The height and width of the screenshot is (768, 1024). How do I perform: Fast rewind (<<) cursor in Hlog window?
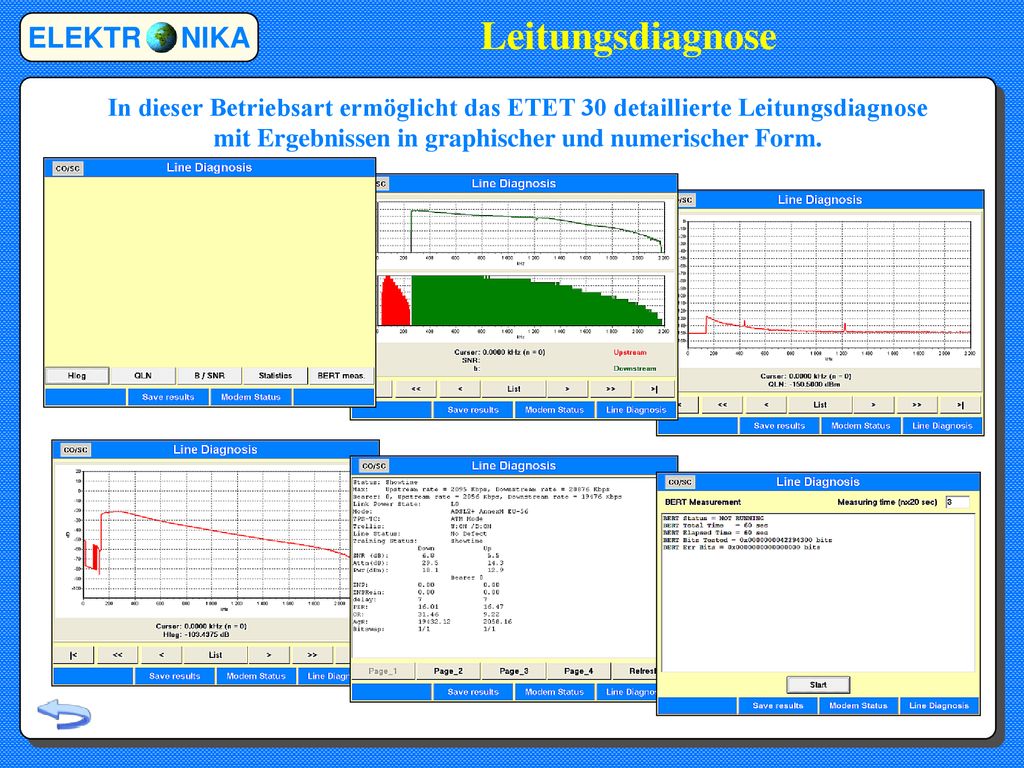click(x=118, y=655)
